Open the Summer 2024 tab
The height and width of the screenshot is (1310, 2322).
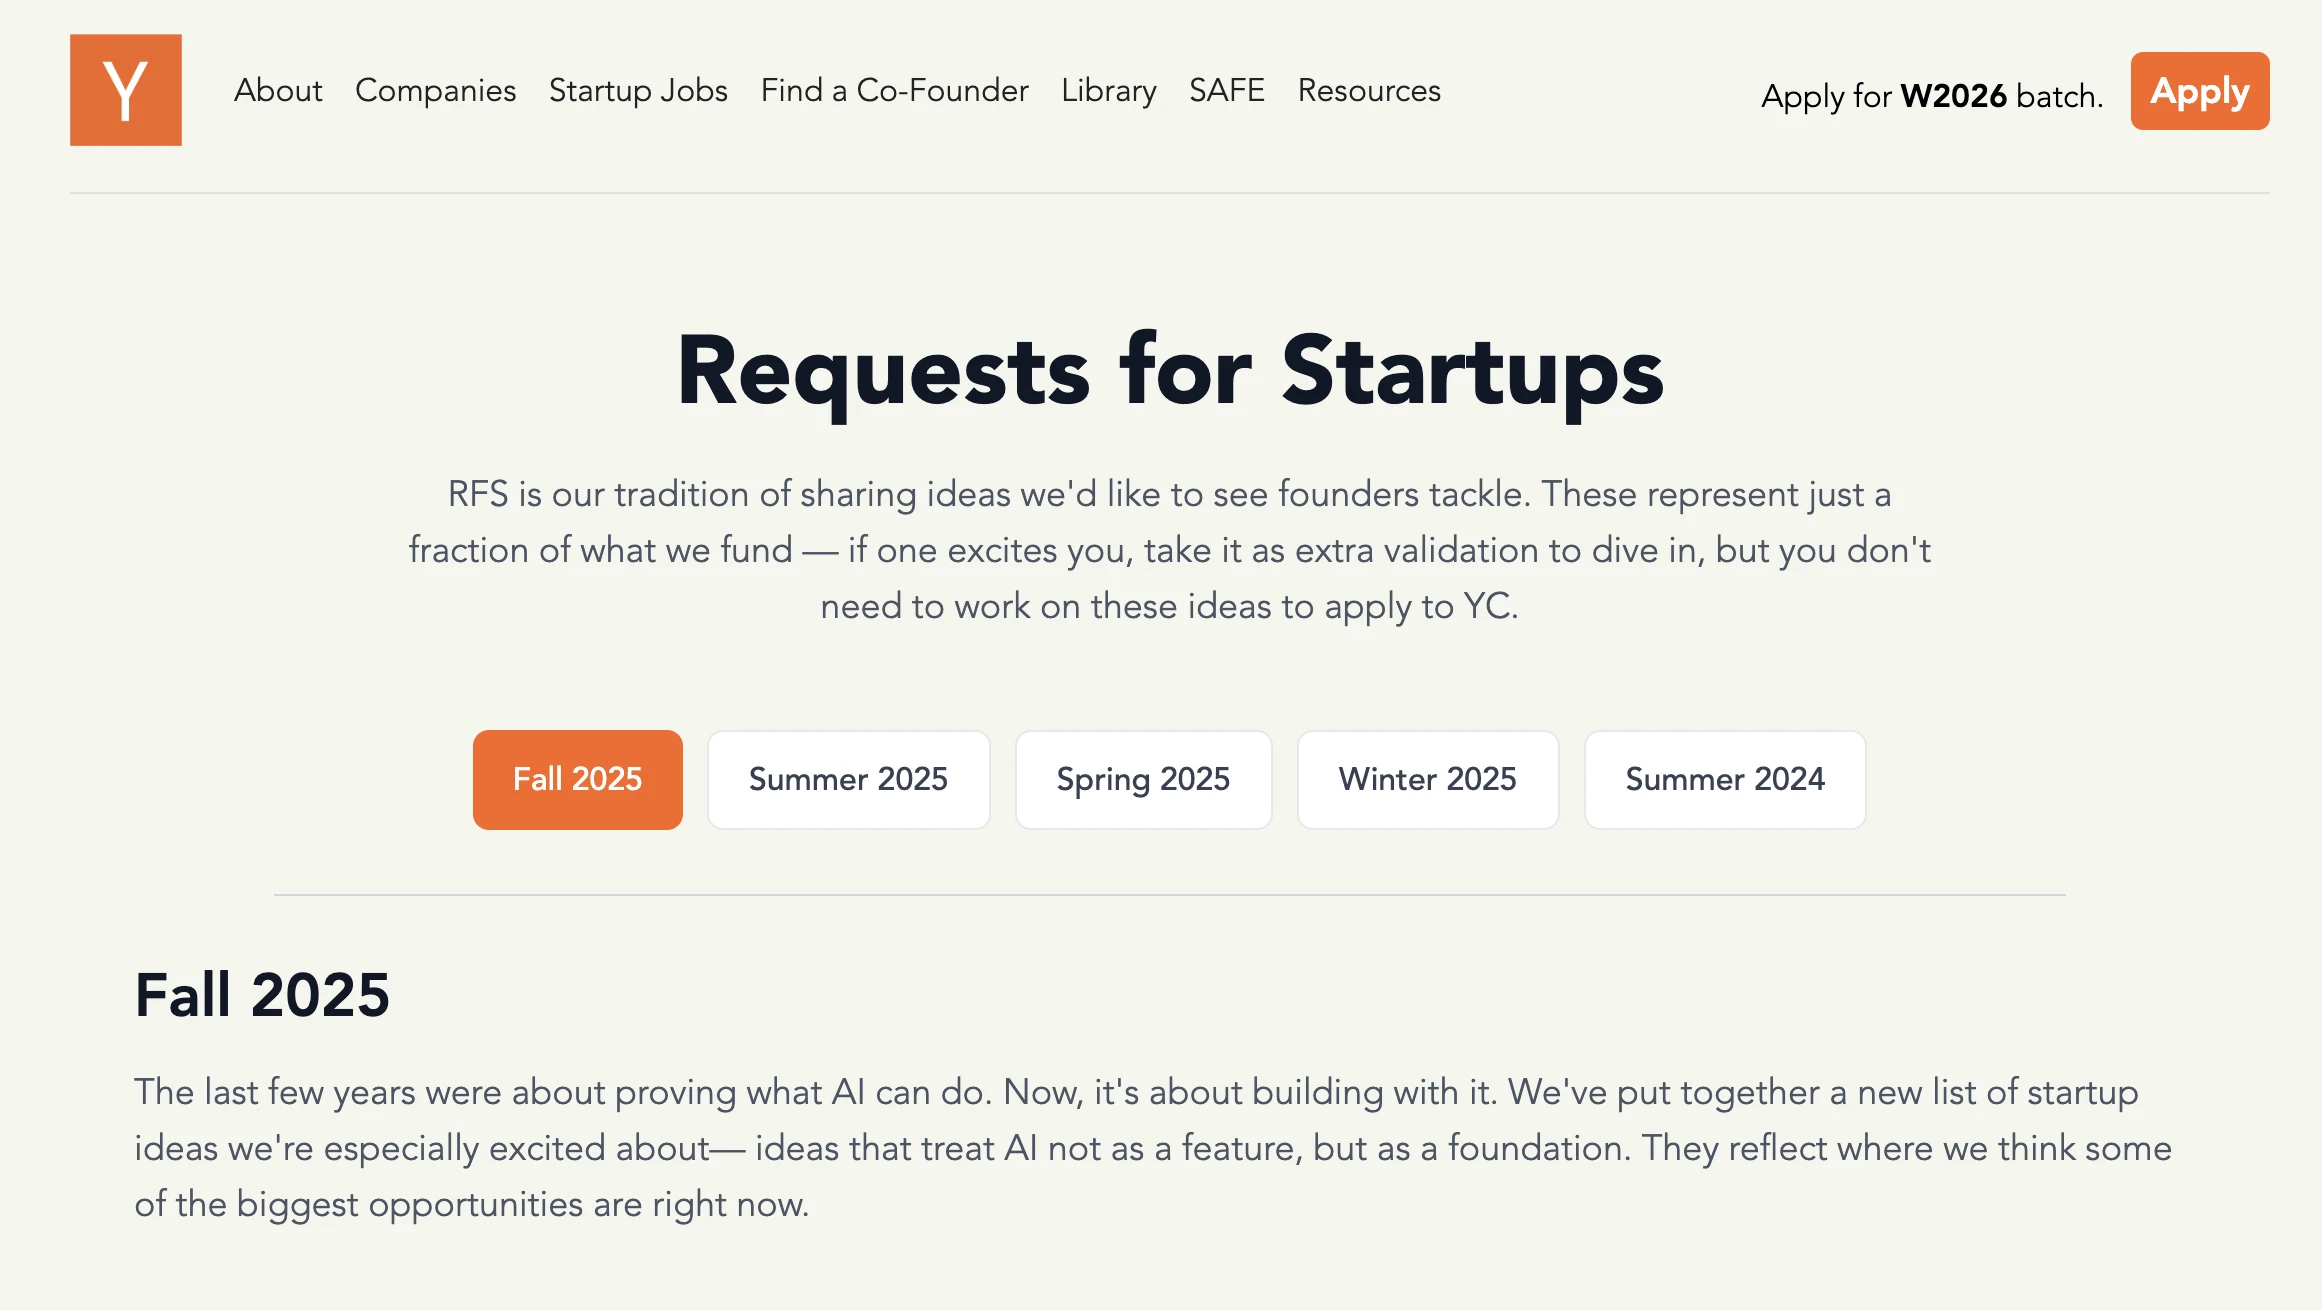(1724, 779)
